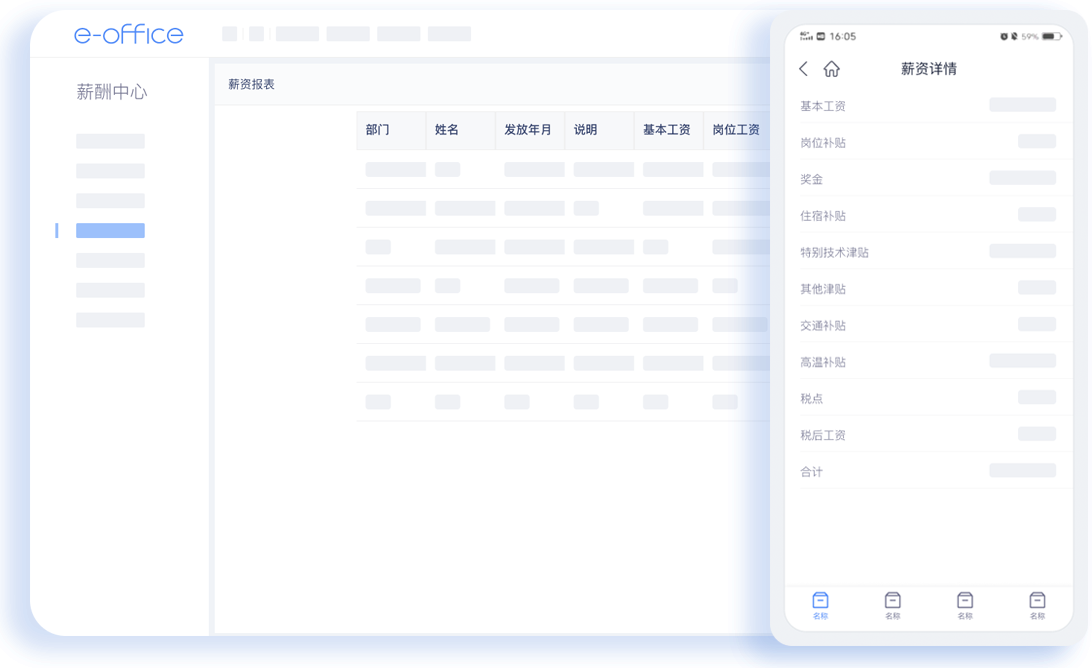Click the 发放年月 column header
The image size is (1092, 668).
click(x=528, y=130)
